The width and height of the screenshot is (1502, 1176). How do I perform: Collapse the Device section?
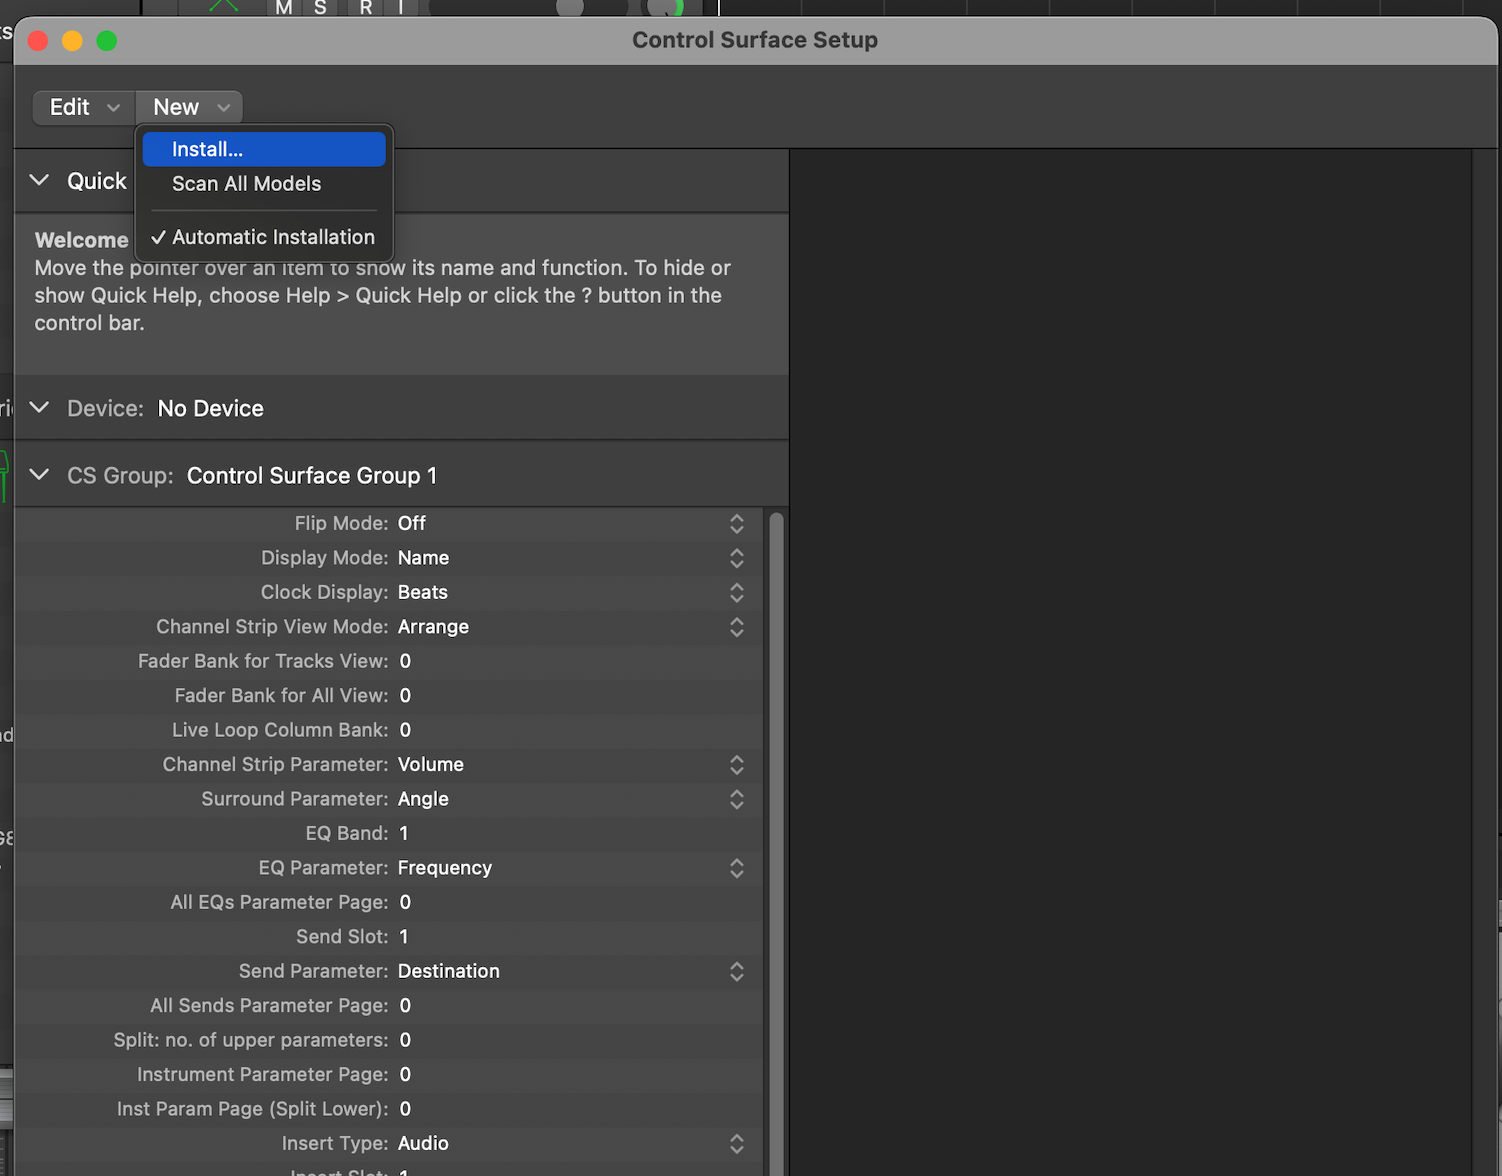pyautogui.click(x=39, y=407)
